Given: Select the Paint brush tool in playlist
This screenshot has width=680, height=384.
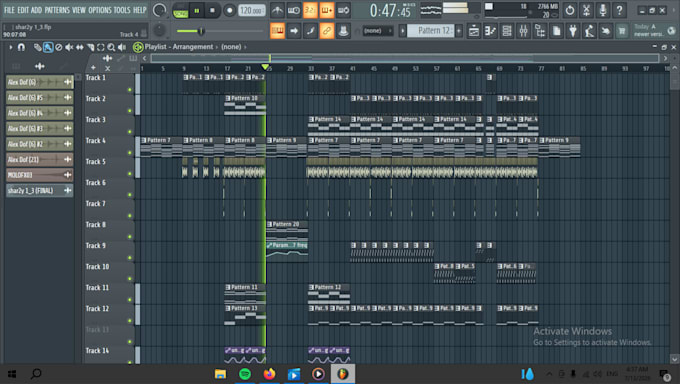Looking at the screenshot, I should coord(48,47).
